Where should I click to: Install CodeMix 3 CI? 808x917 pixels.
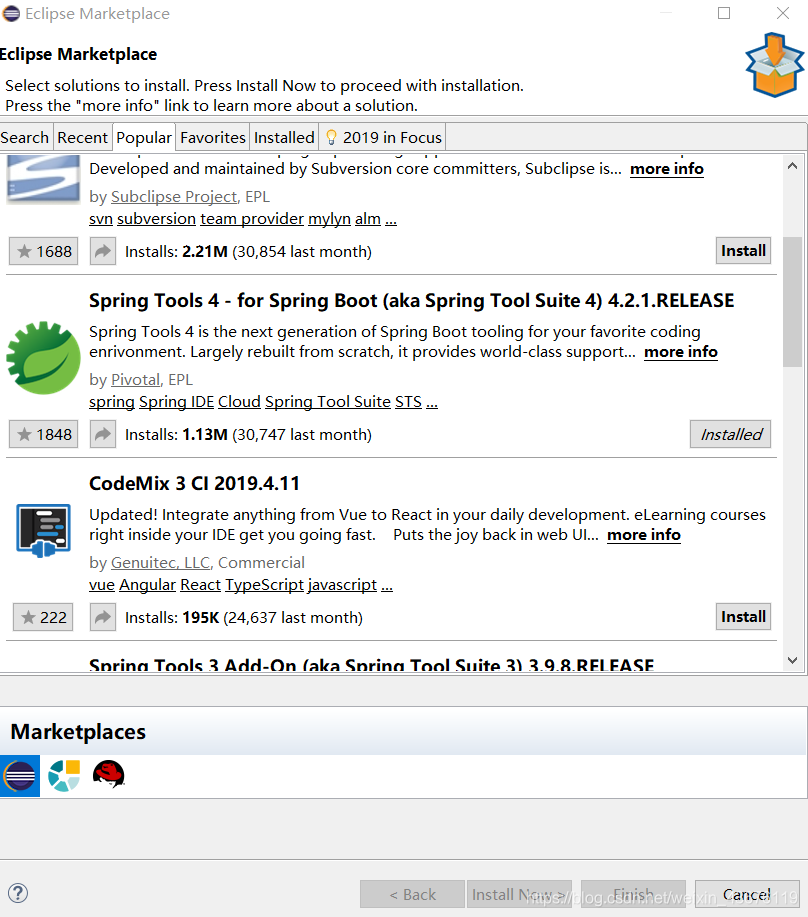click(x=743, y=617)
